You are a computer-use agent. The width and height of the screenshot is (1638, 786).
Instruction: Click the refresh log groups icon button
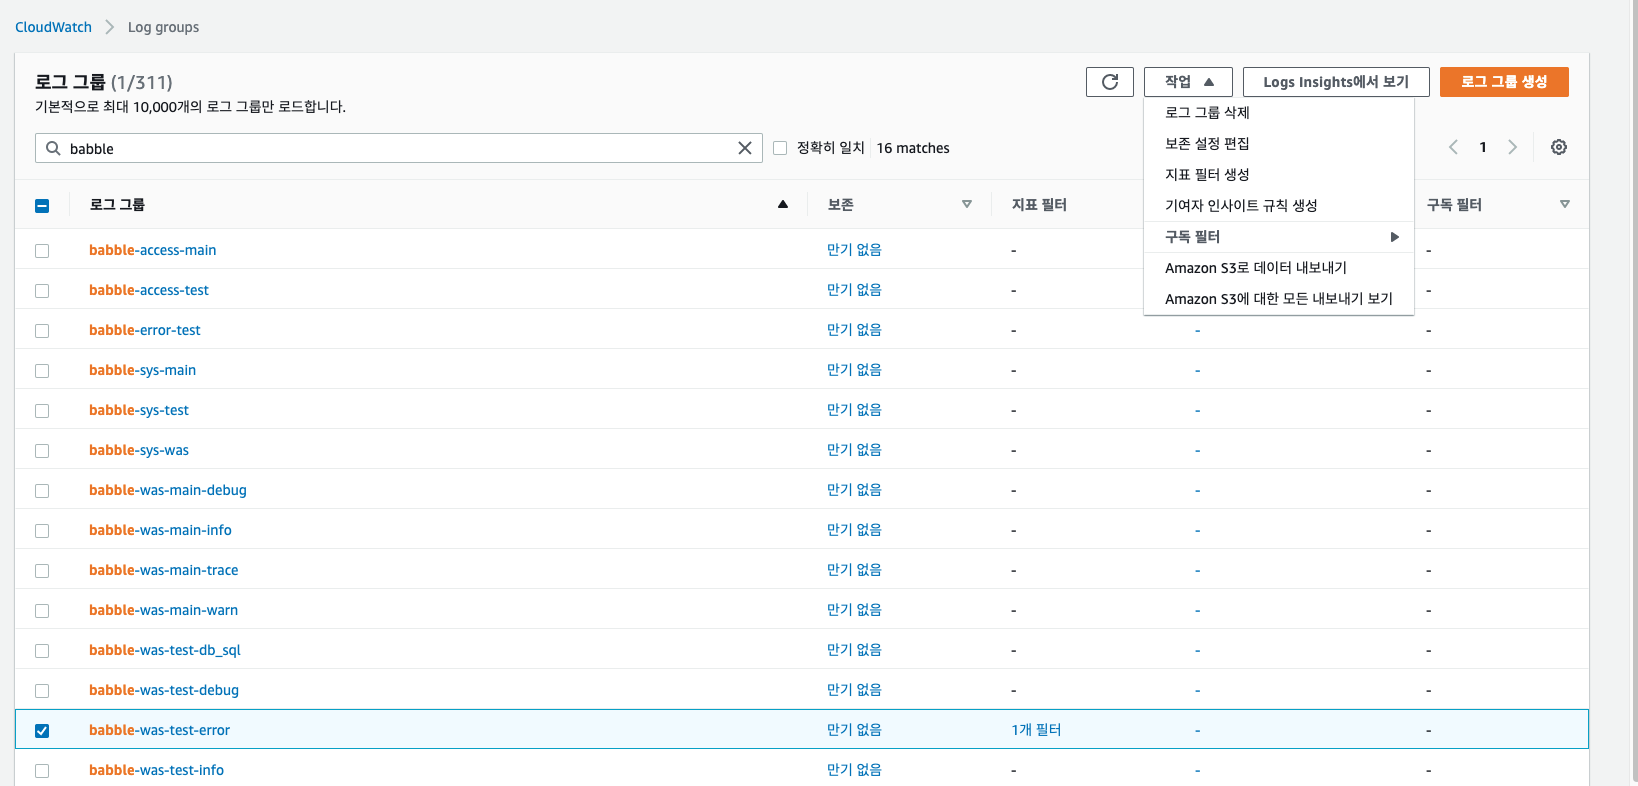click(x=1109, y=82)
